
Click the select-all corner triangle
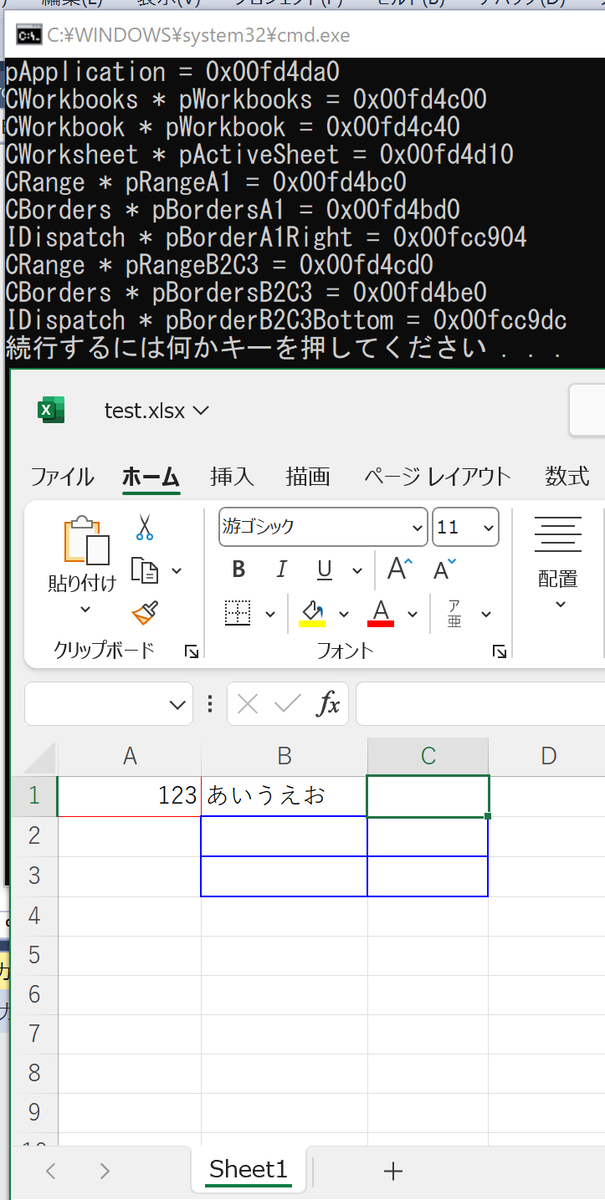pos(40,756)
